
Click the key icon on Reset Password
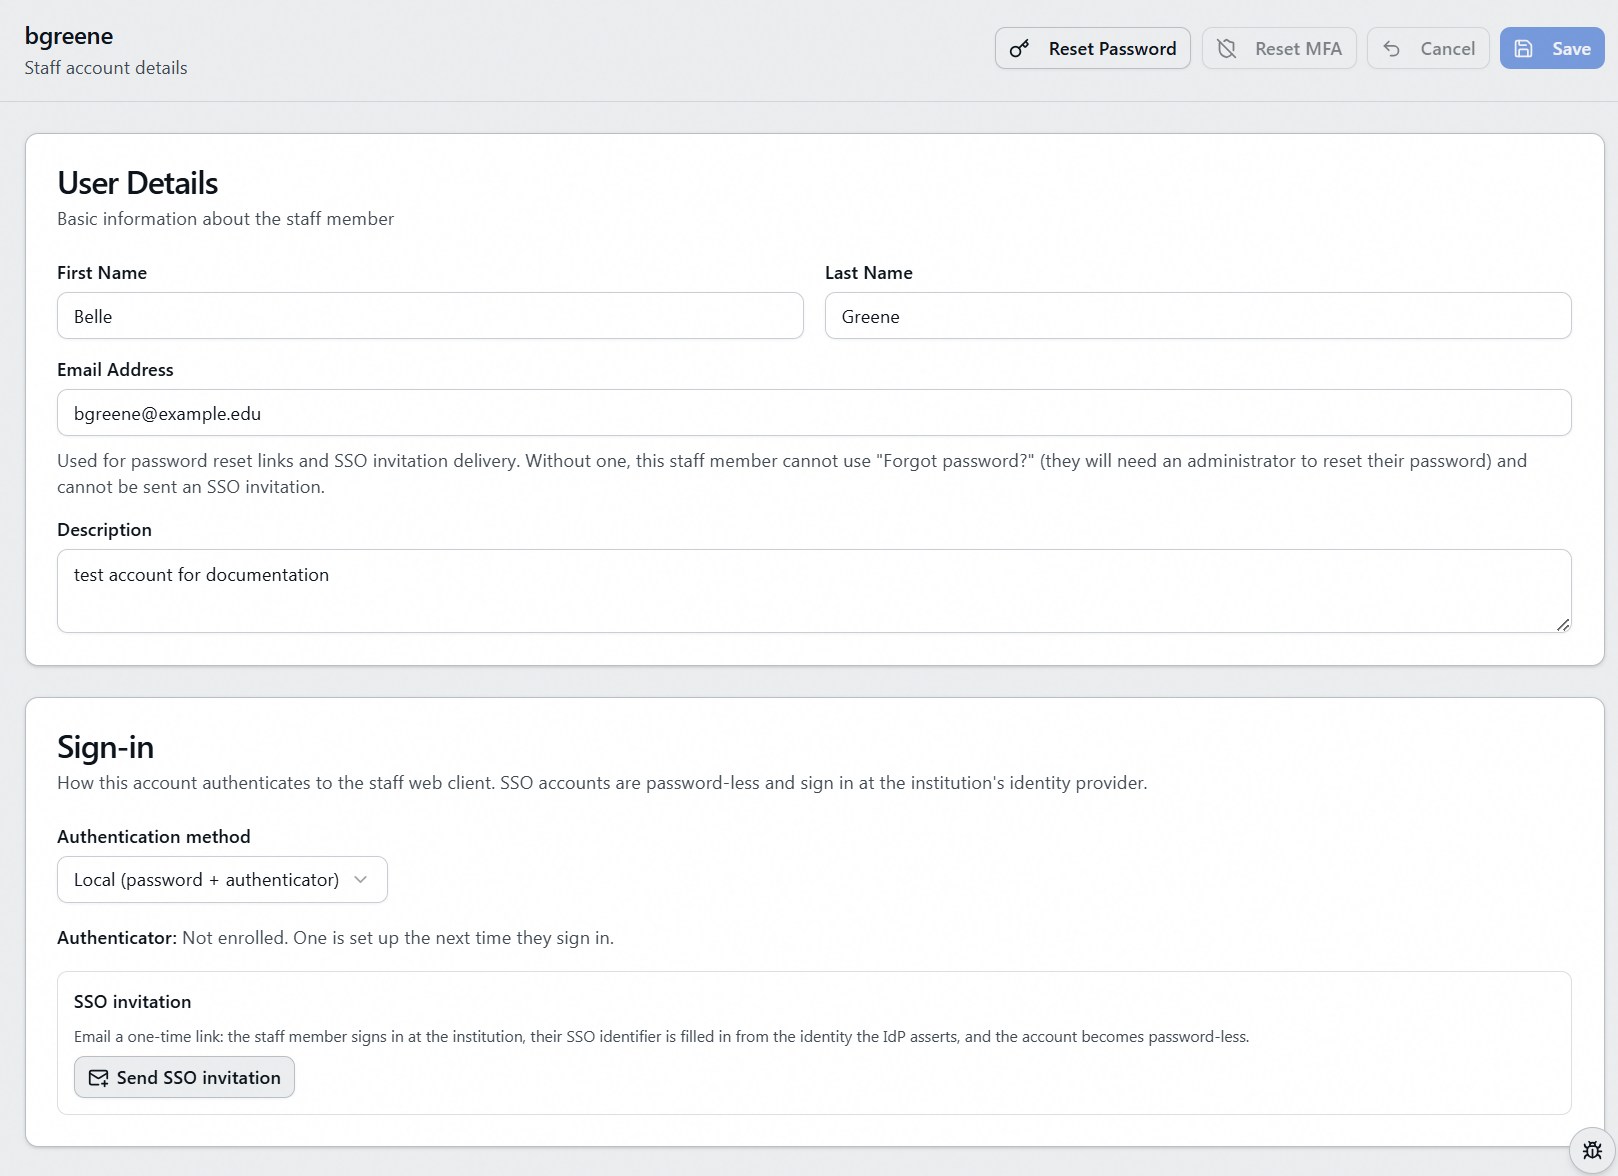coord(1019,49)
